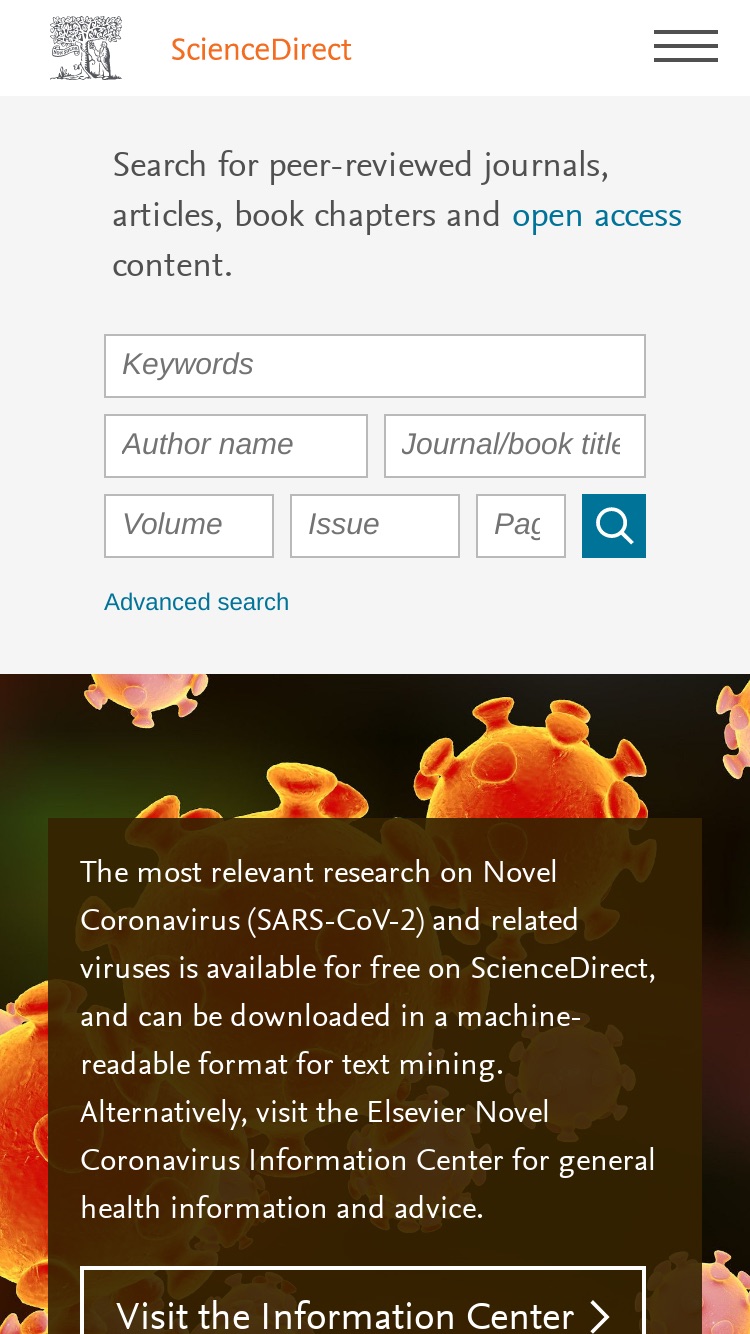This screenshot has height=1334, width=750.
Task: Click the Elsevier tree logo
Action: 86,48
